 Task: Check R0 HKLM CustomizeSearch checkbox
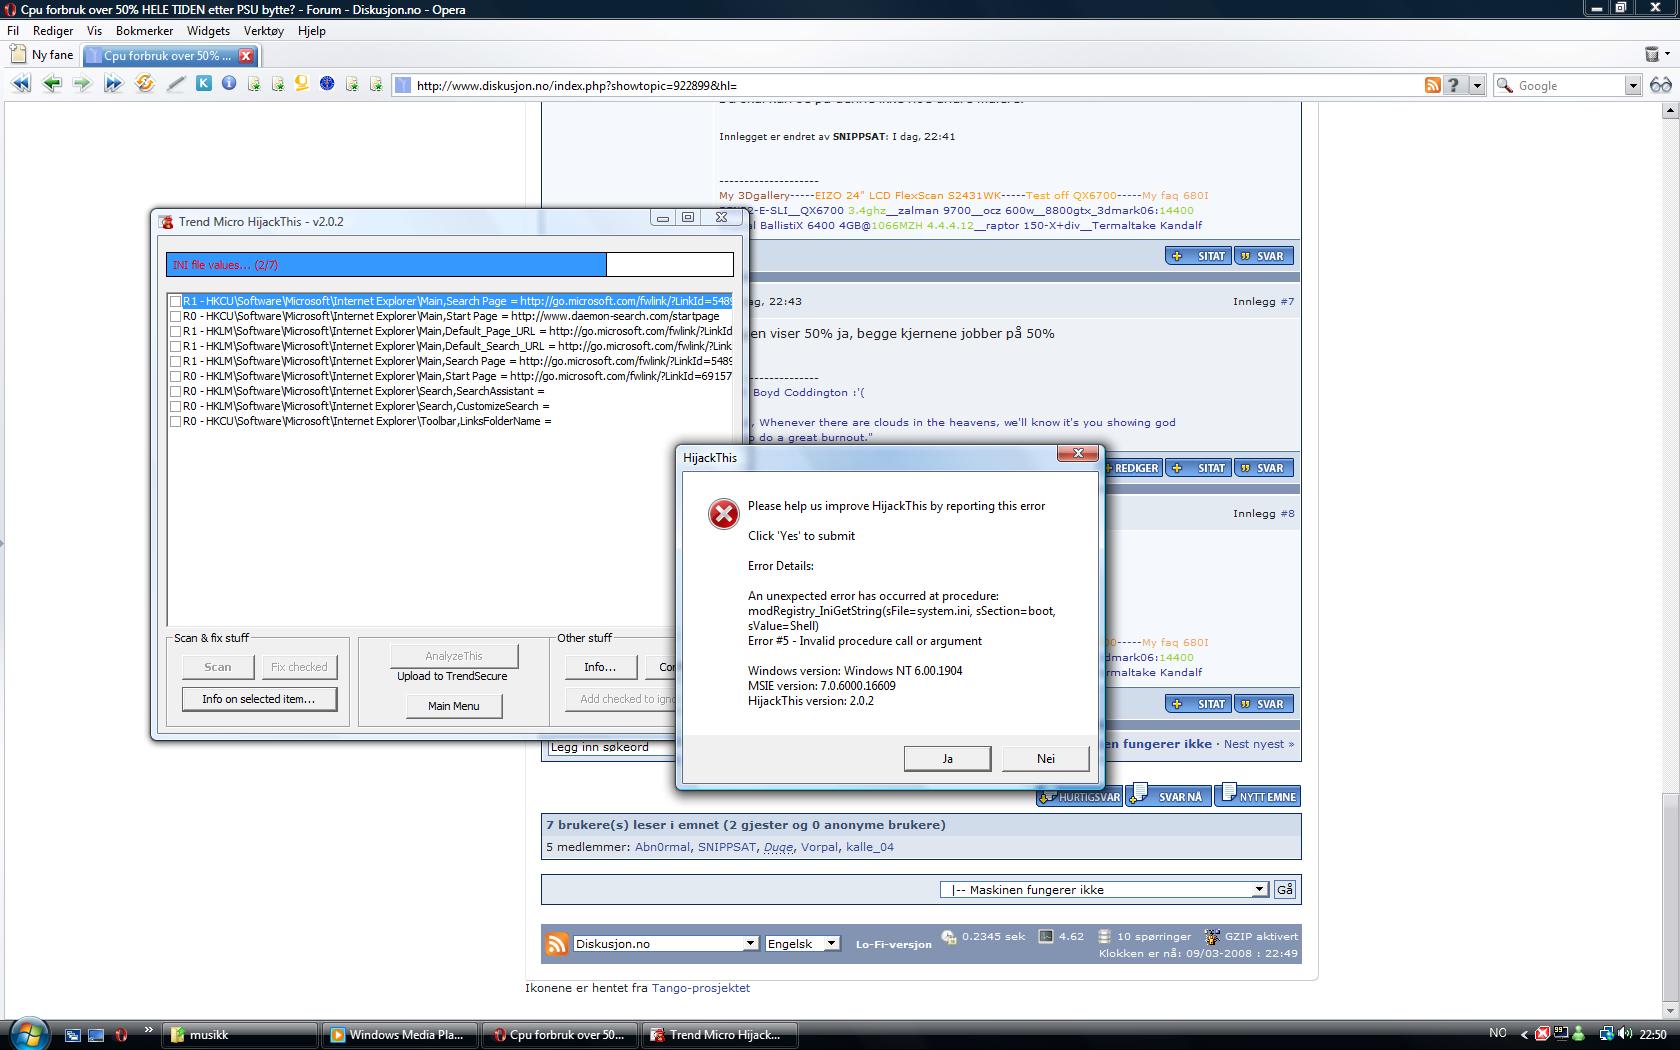coord(176,406)
